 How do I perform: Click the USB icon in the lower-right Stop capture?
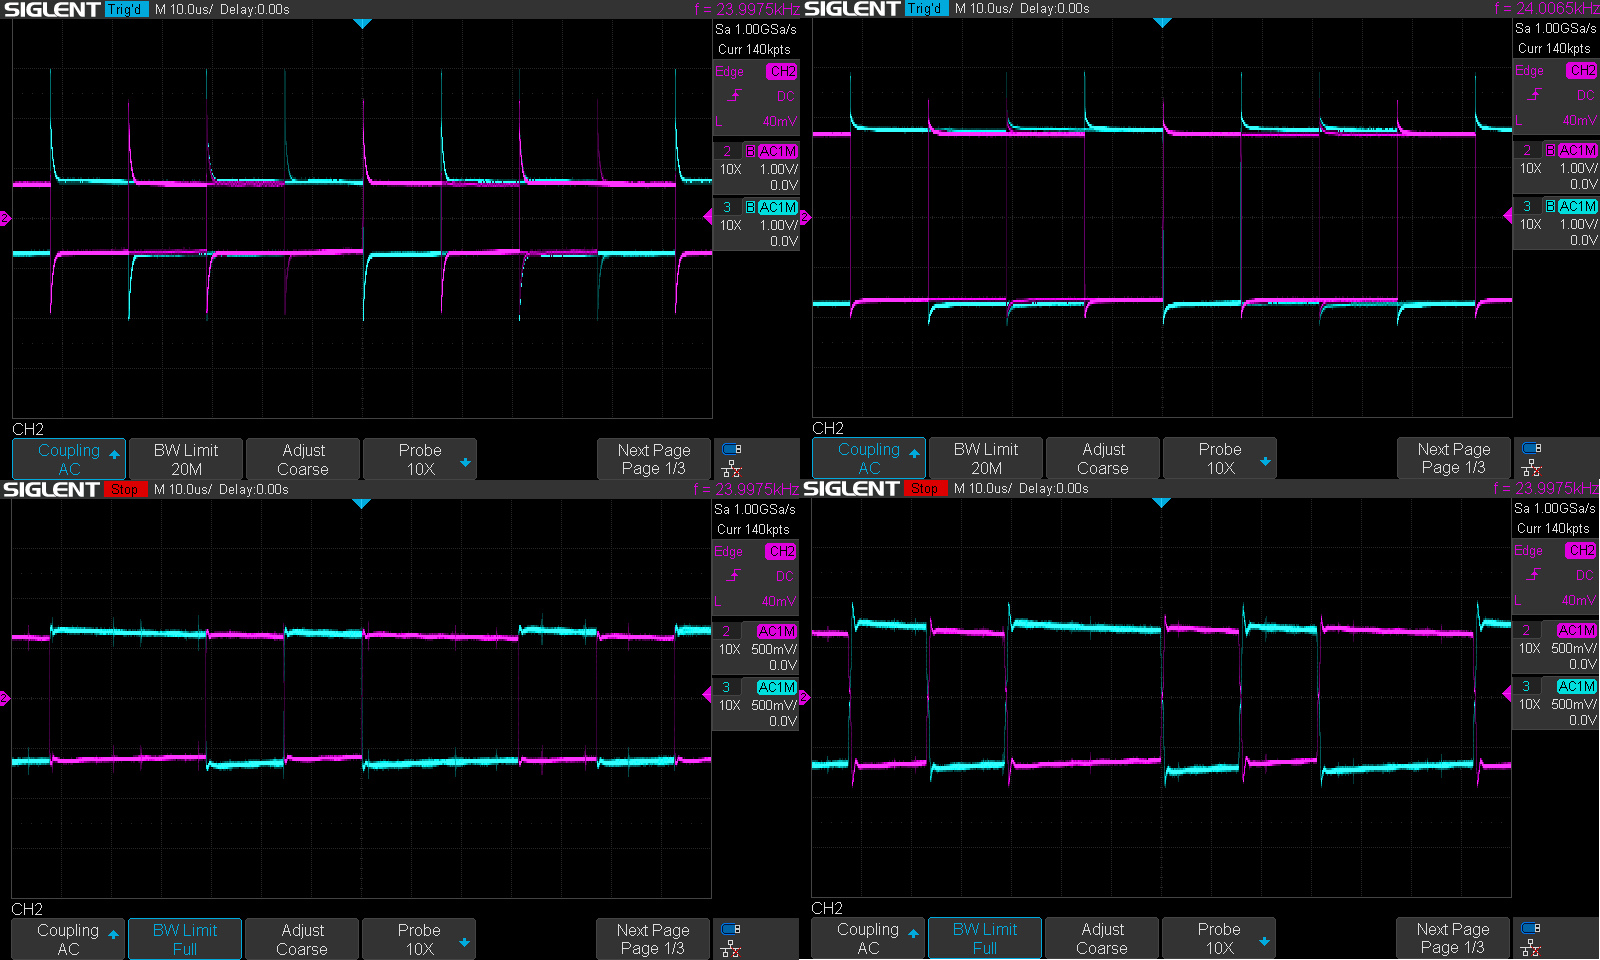click(1531, 928)
